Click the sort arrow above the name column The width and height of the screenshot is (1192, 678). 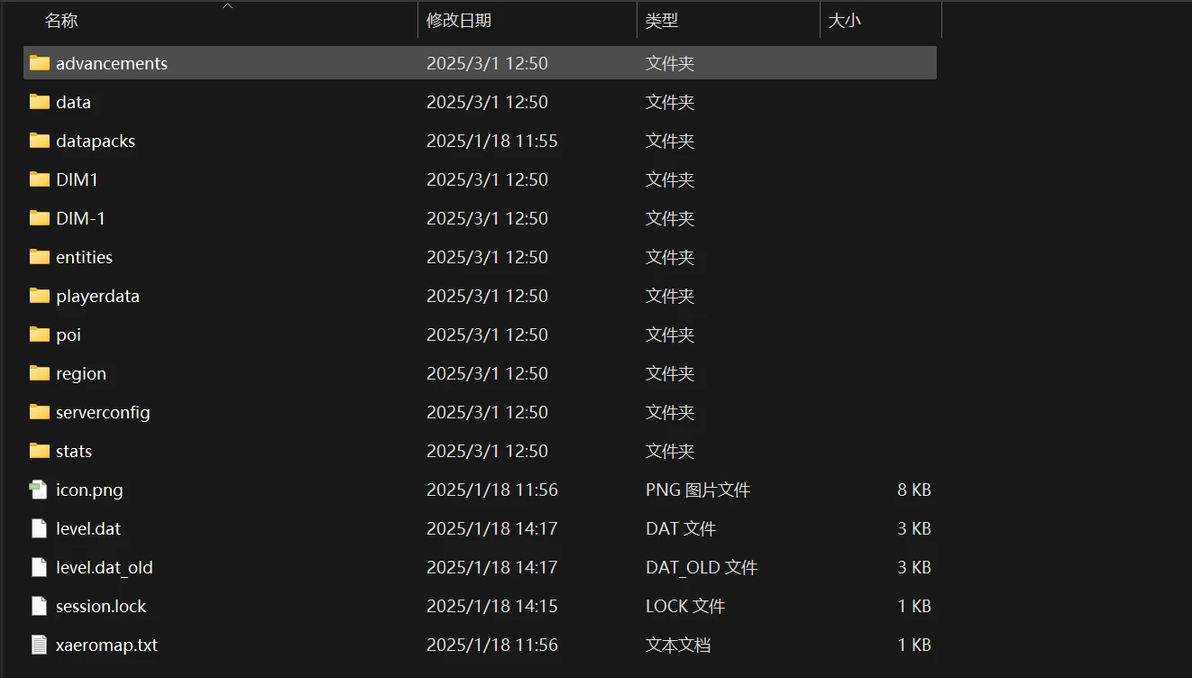tap(227, 6)
